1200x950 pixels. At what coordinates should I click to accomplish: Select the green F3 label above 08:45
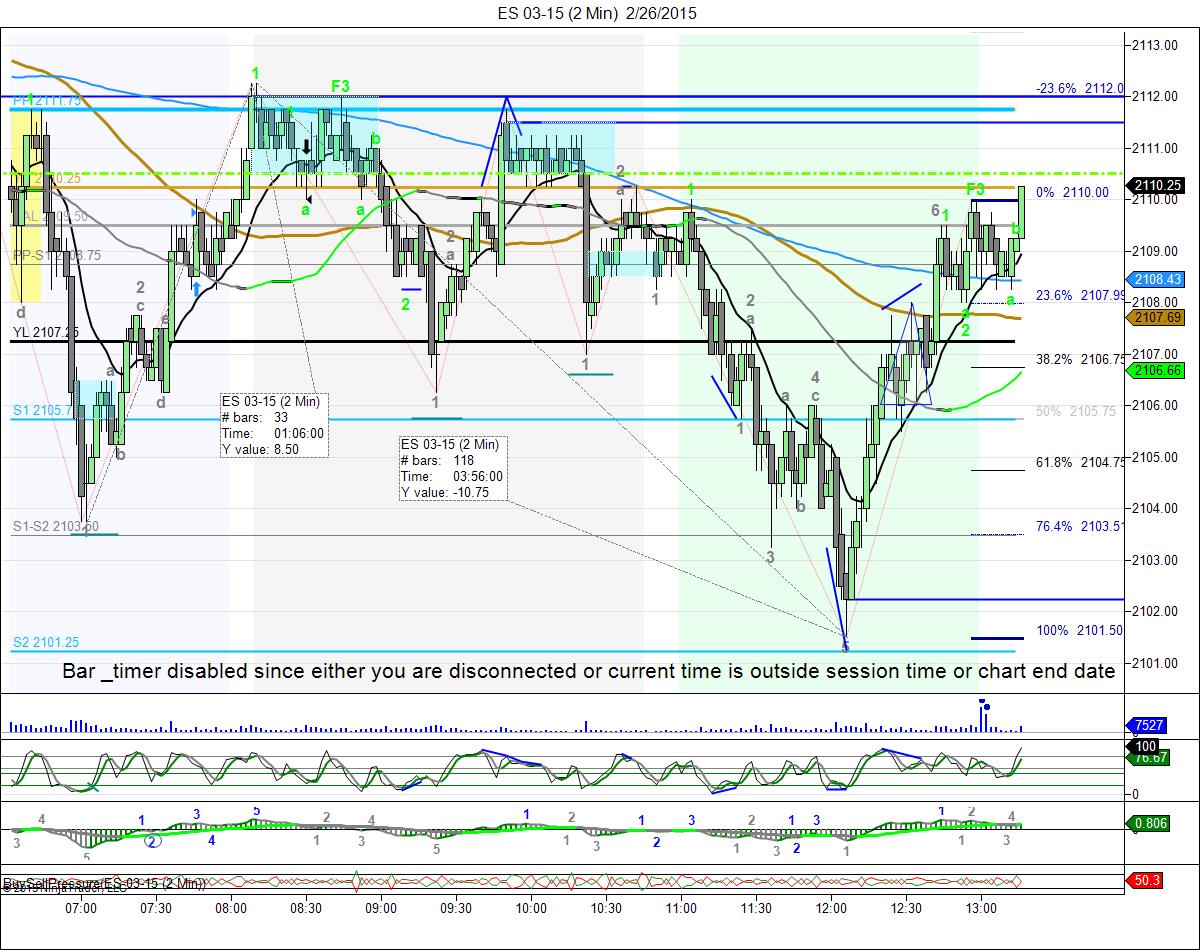click(x=341, y=86)
